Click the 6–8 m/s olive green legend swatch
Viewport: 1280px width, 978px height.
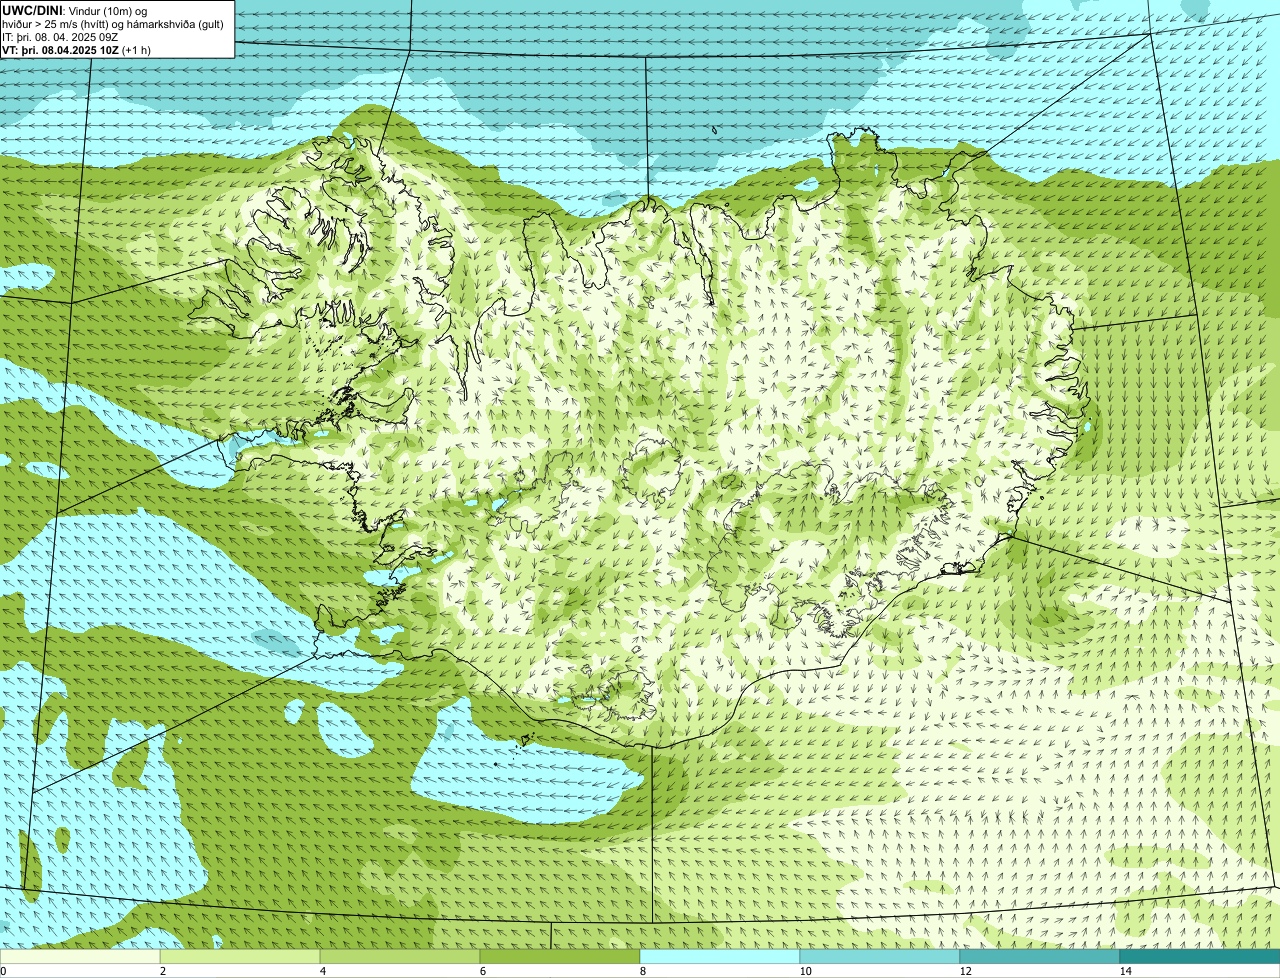coord(560,956)
